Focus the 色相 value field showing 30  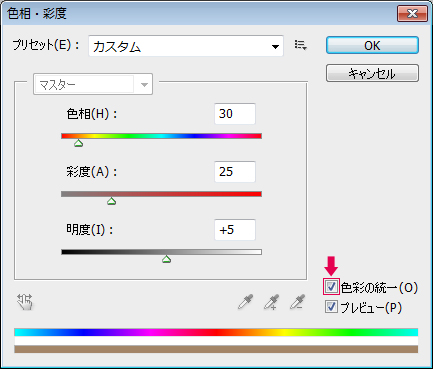pyautogui.click(x=235, y=114)
